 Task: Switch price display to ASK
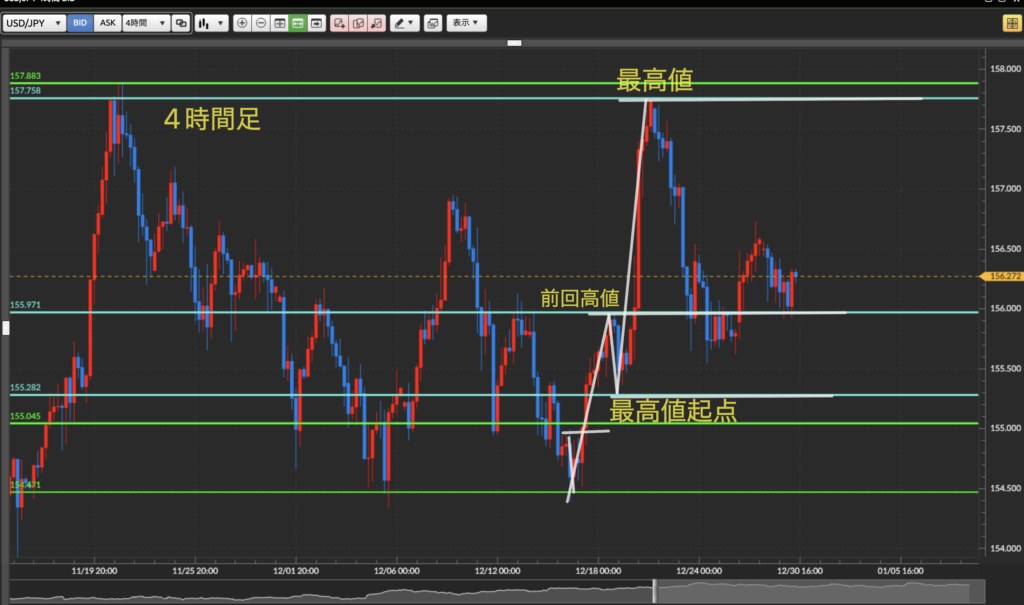click(107, 23)
